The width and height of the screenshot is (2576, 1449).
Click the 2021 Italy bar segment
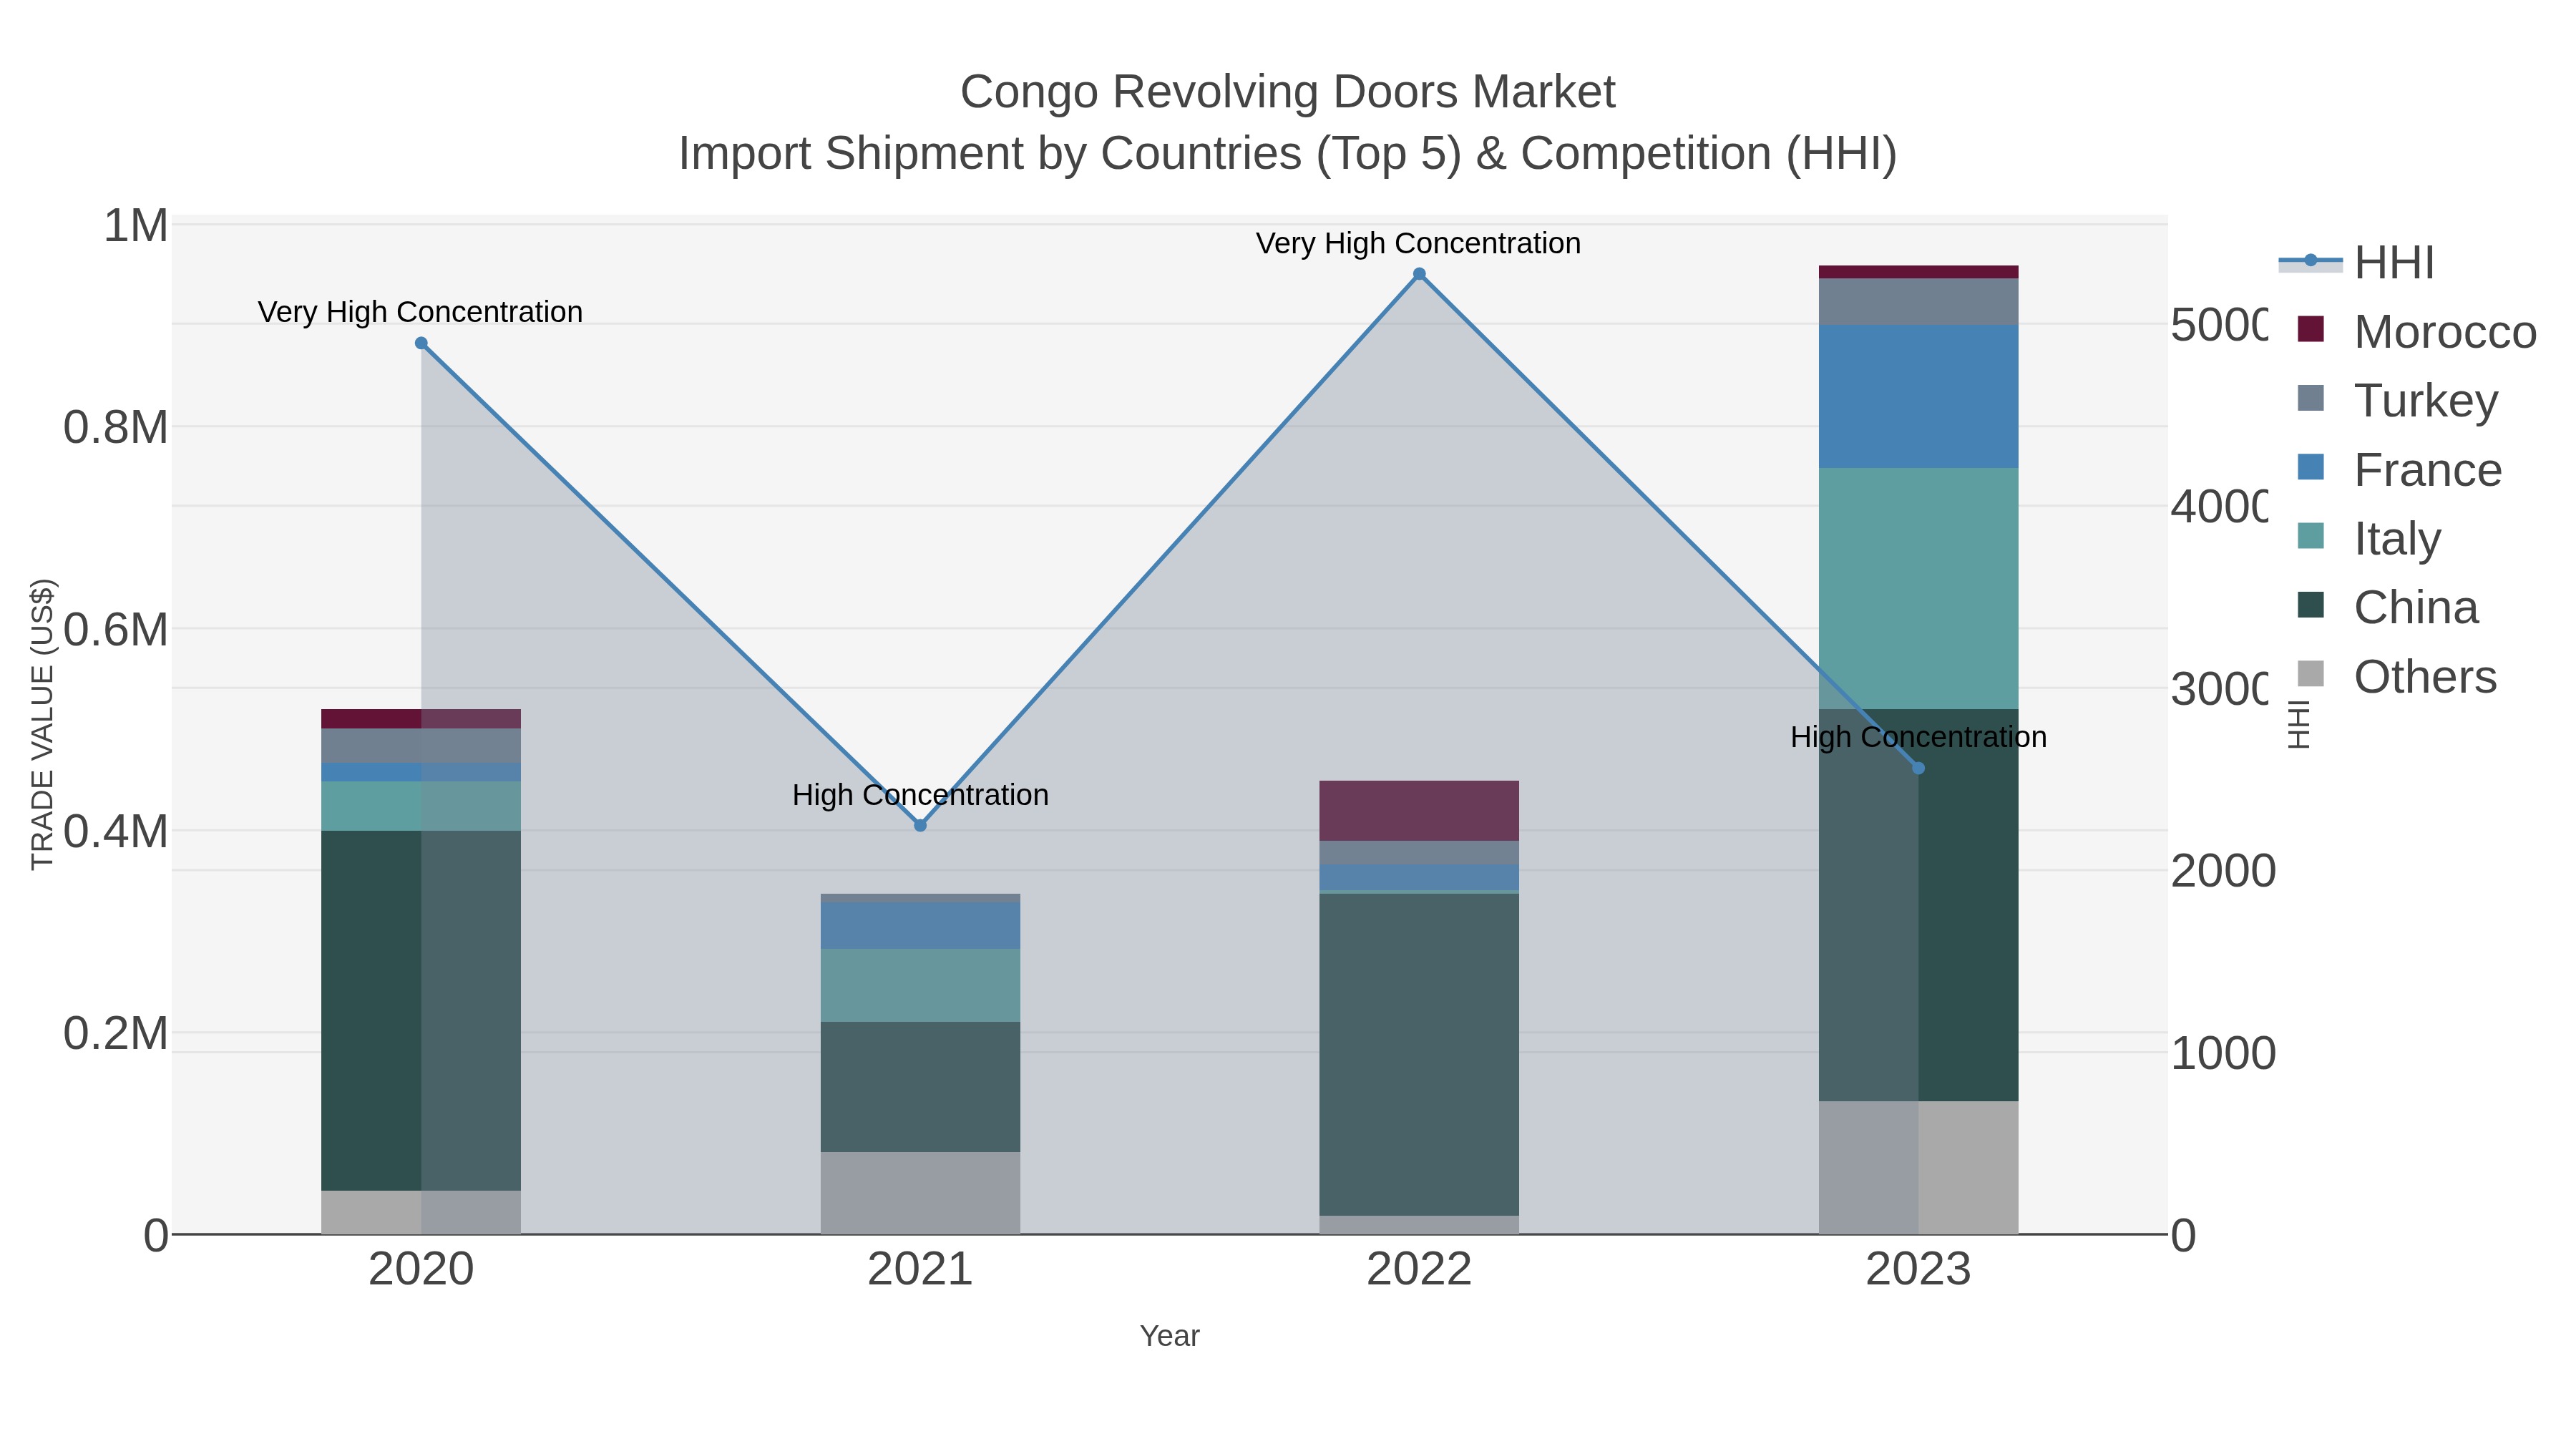click(x=920, y=985)
